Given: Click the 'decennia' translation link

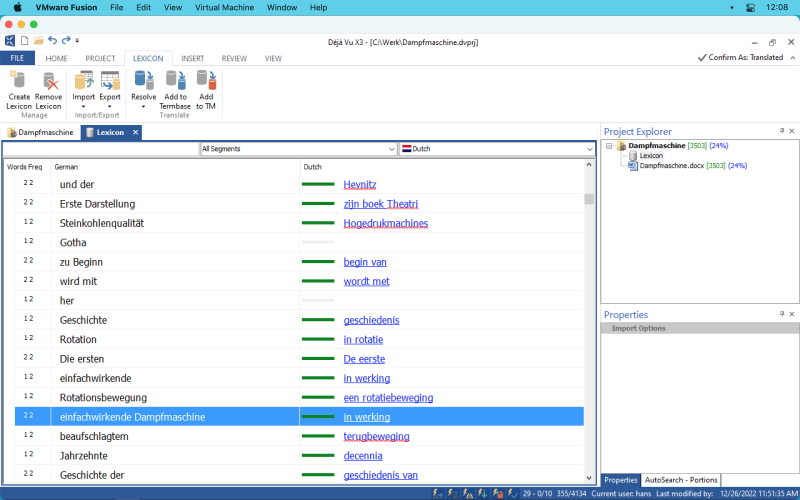Looking at the screenshot, I should coord(363,456).
